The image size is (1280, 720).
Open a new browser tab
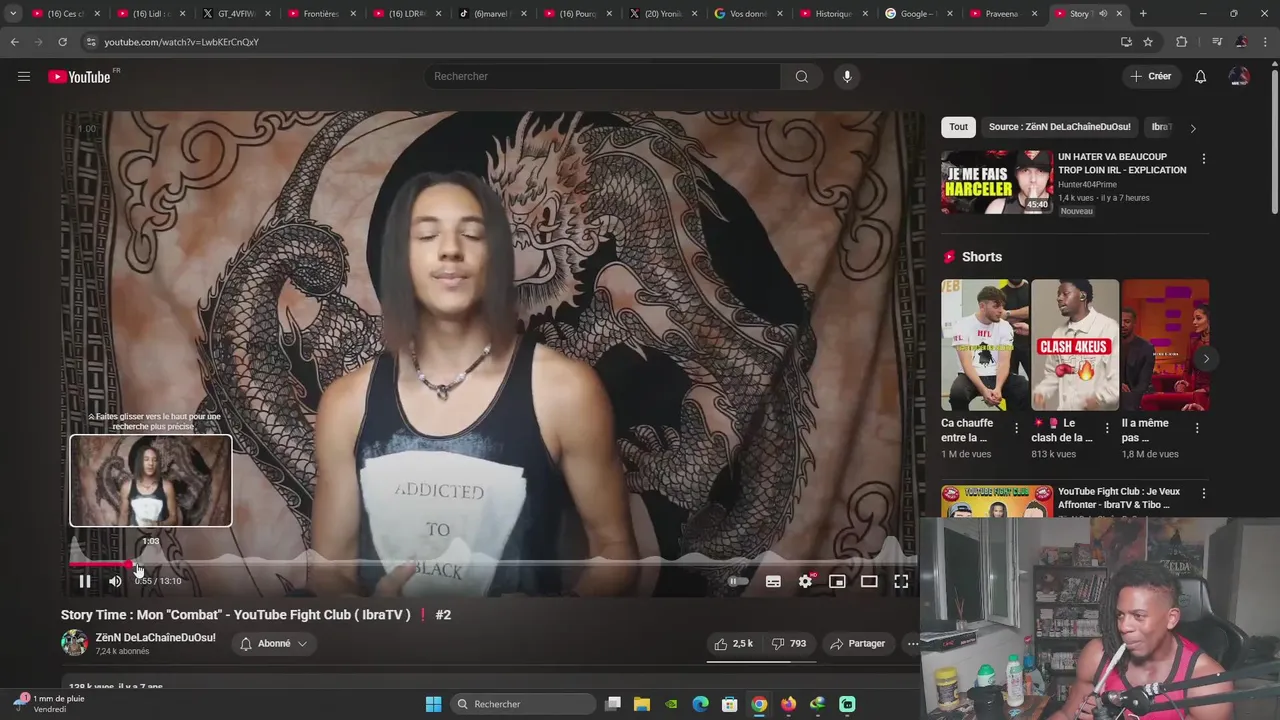pyautogui.click(x=1143, y=14)
